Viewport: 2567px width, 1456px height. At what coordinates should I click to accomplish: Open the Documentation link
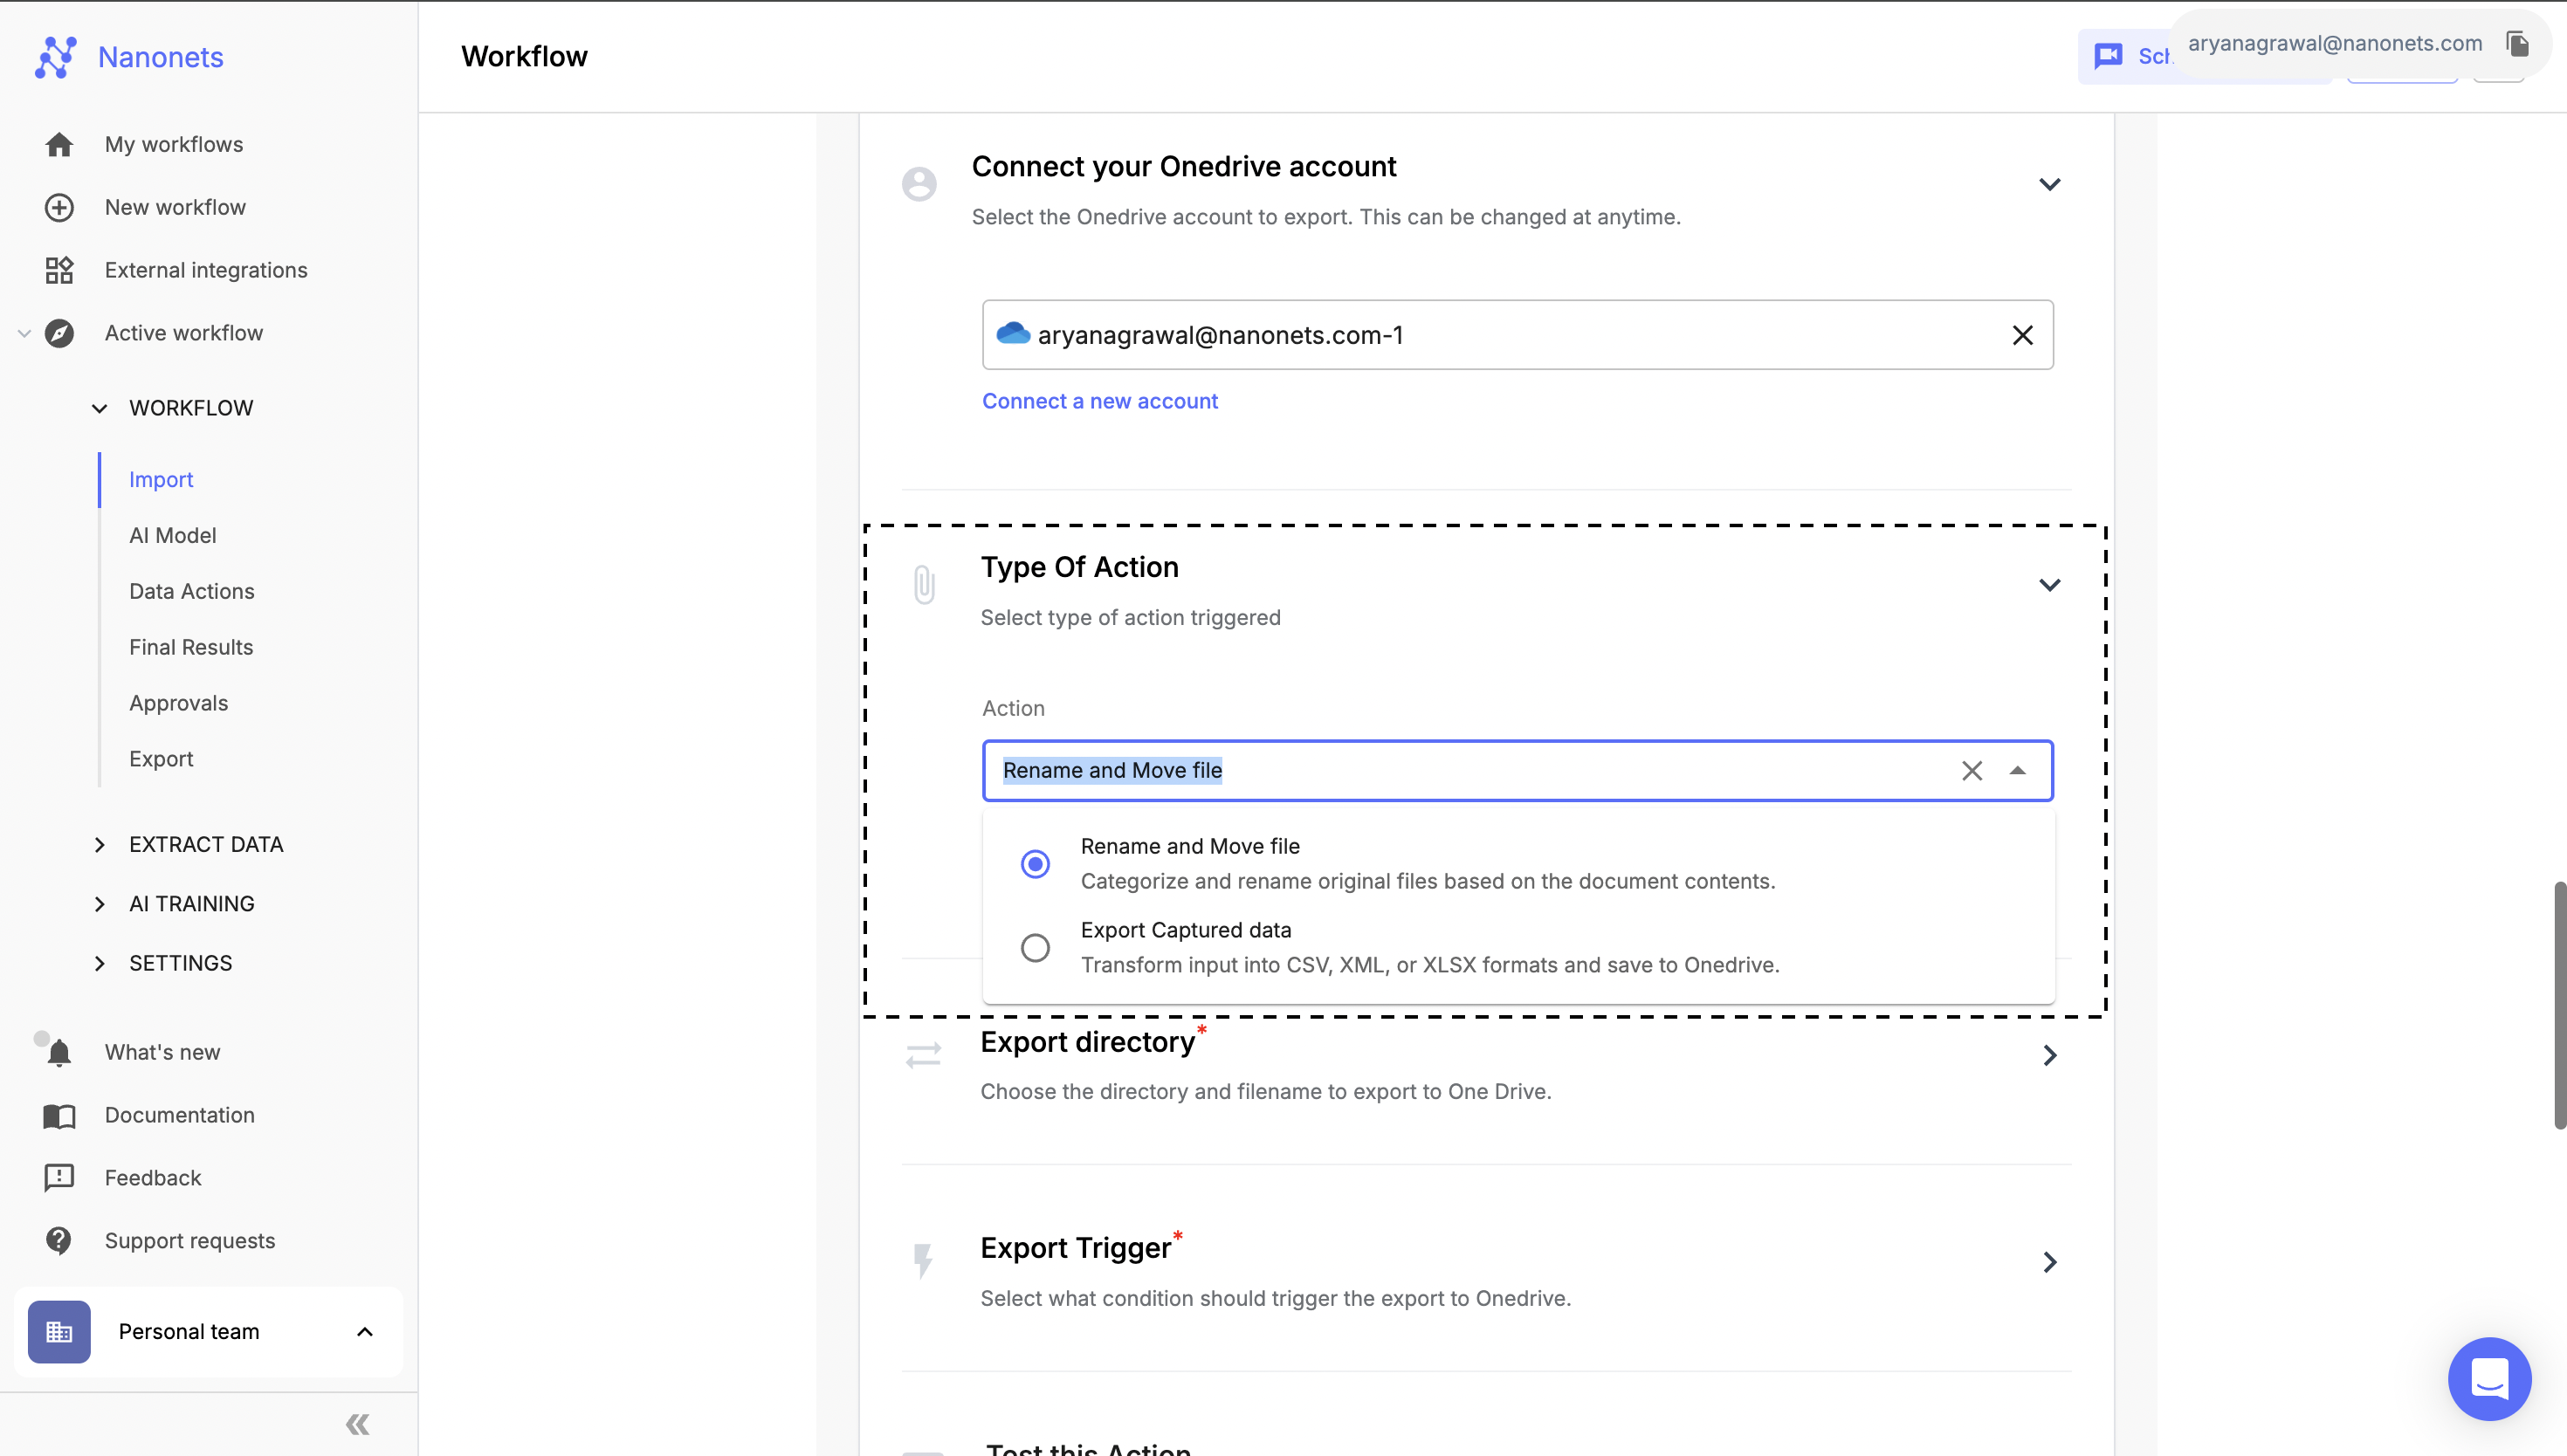179,1116
